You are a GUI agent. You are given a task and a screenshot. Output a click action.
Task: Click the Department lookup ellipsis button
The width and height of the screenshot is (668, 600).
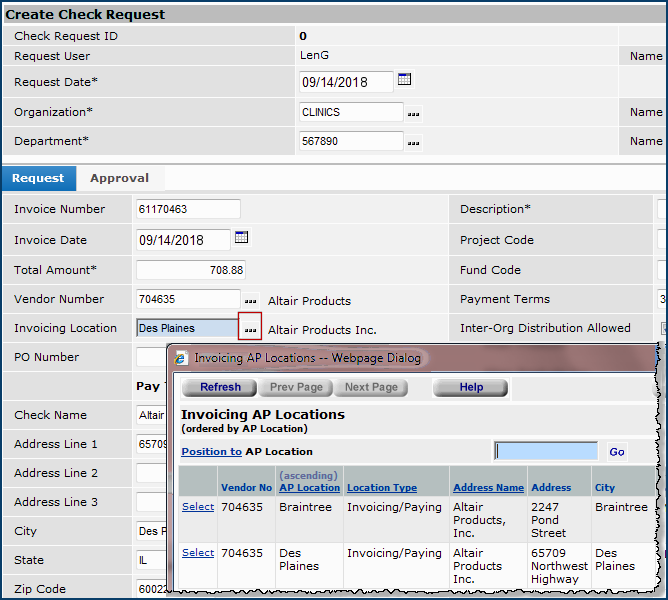pyautogui.click(x=413, y=143)
